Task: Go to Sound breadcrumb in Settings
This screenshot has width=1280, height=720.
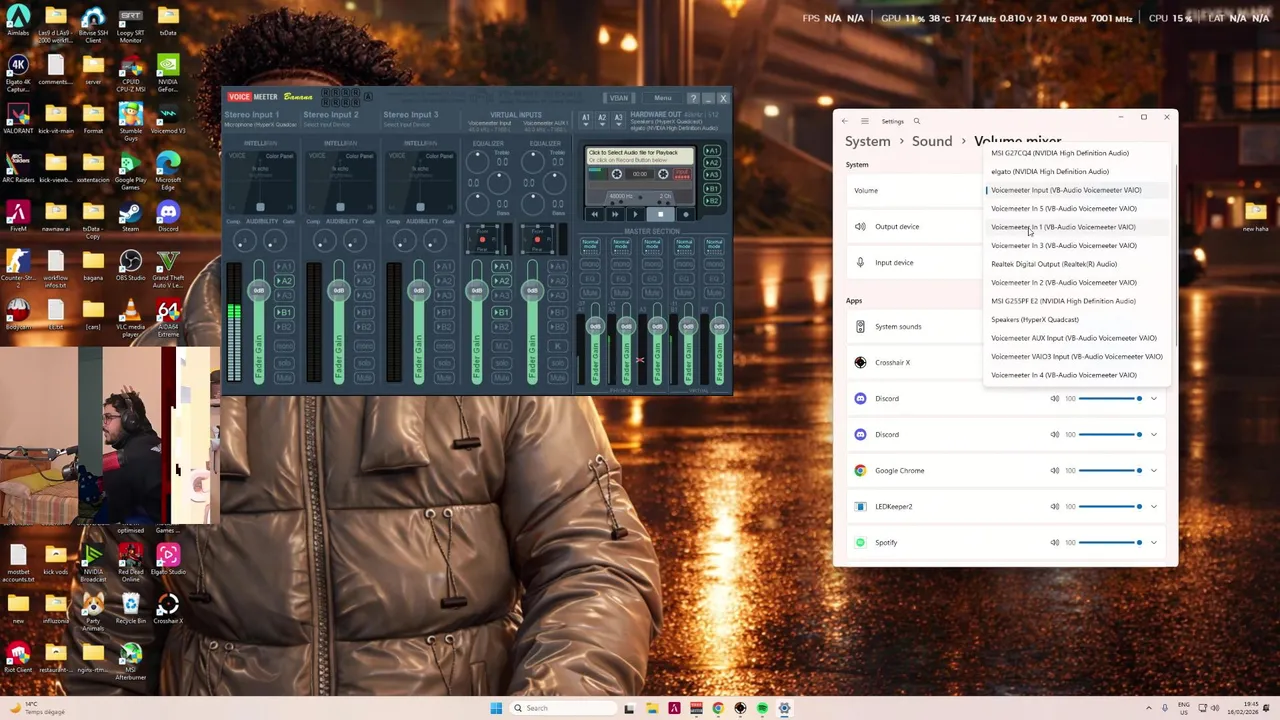Action: pos(932,141)
